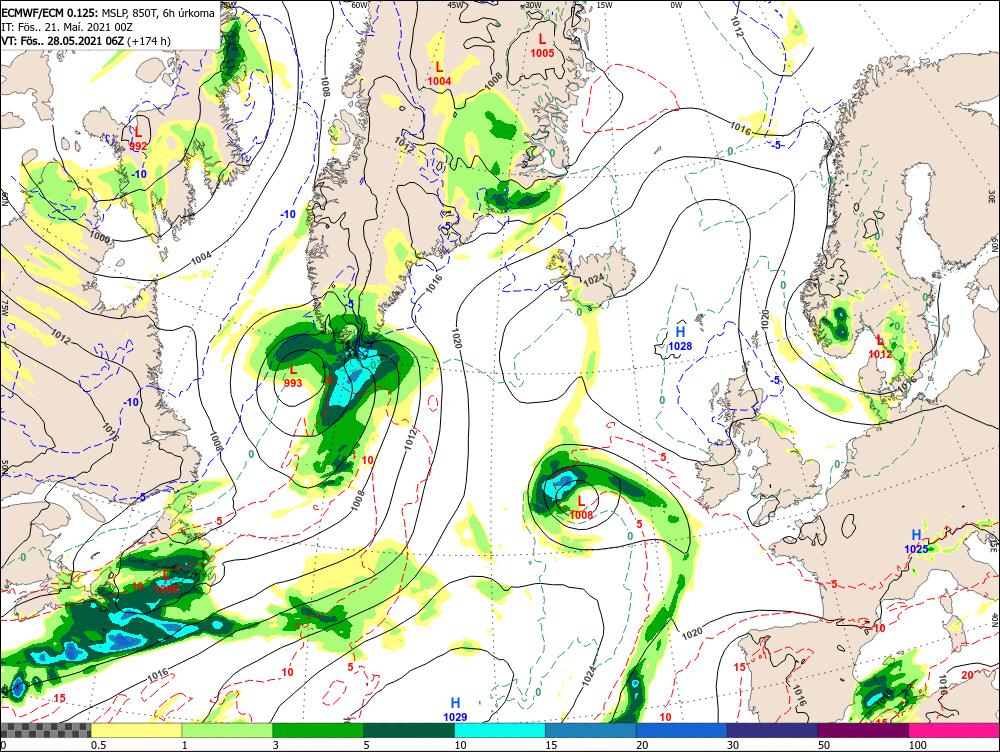Pick the dark indigo 30–50 legend segment
Screen dimensions: 1000x752
click(x=772, y=730)
